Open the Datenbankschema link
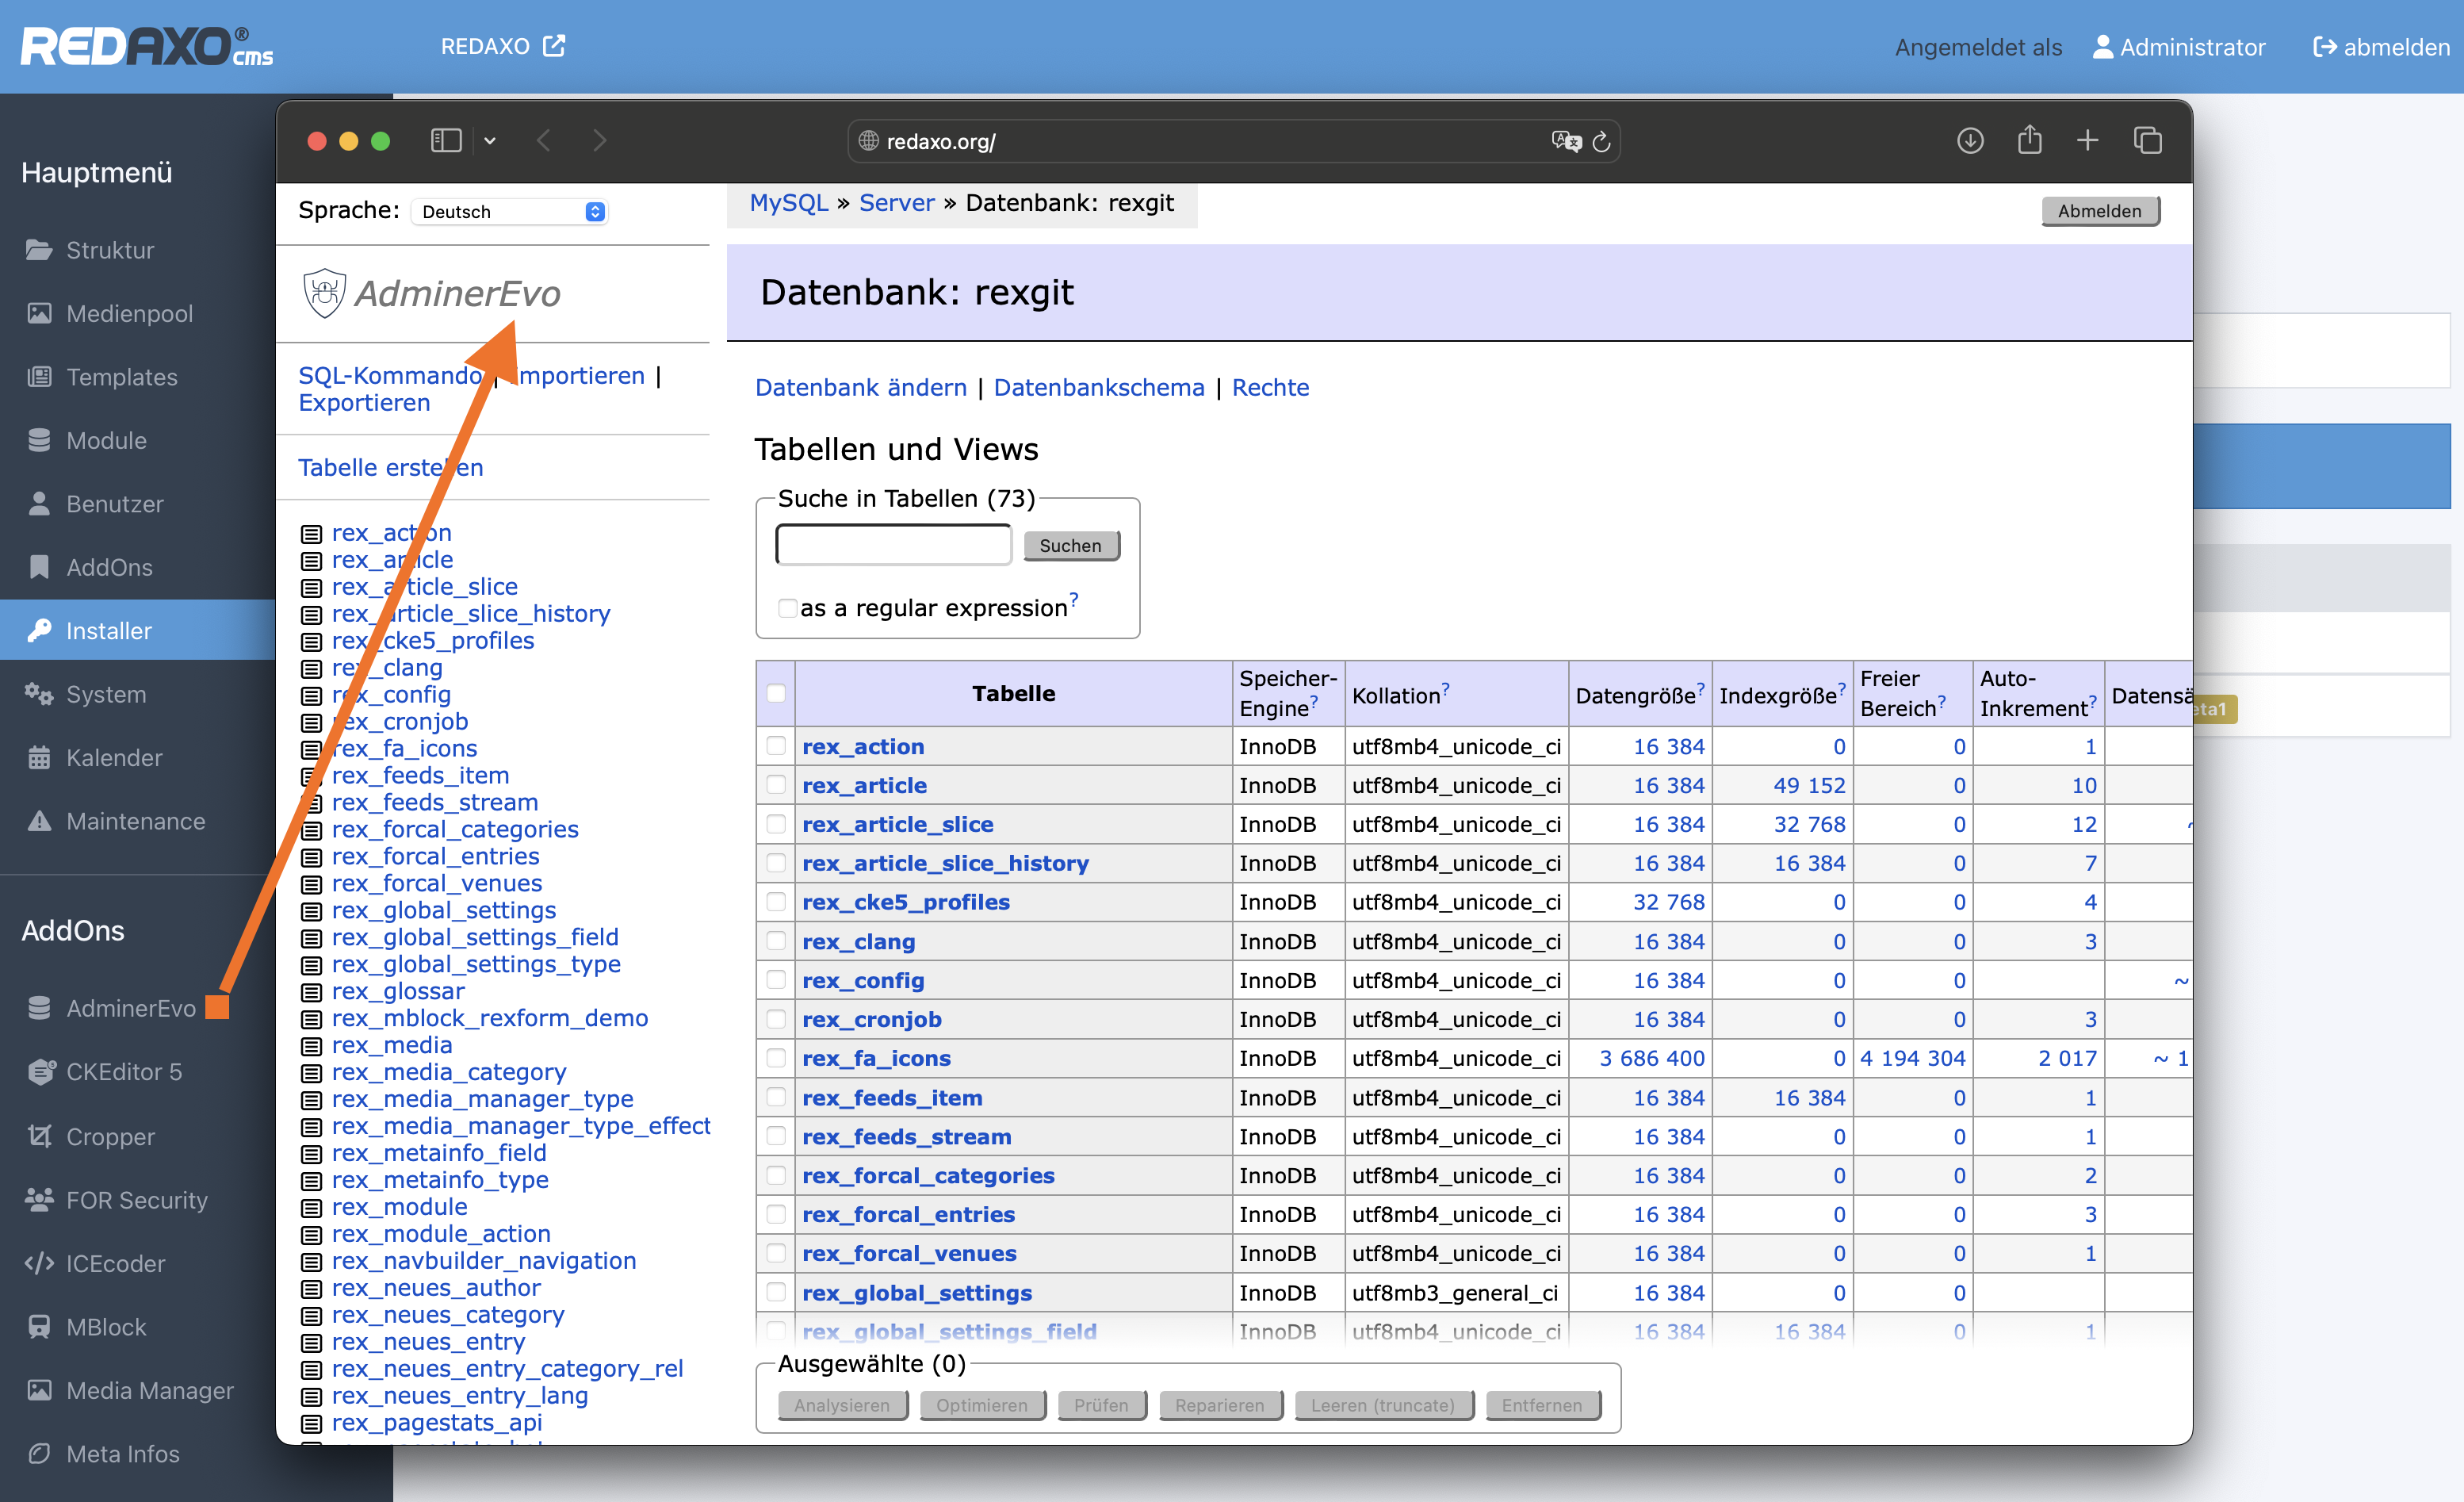This screenshot has width=2464, height=1502. (x=1099, y=388)
